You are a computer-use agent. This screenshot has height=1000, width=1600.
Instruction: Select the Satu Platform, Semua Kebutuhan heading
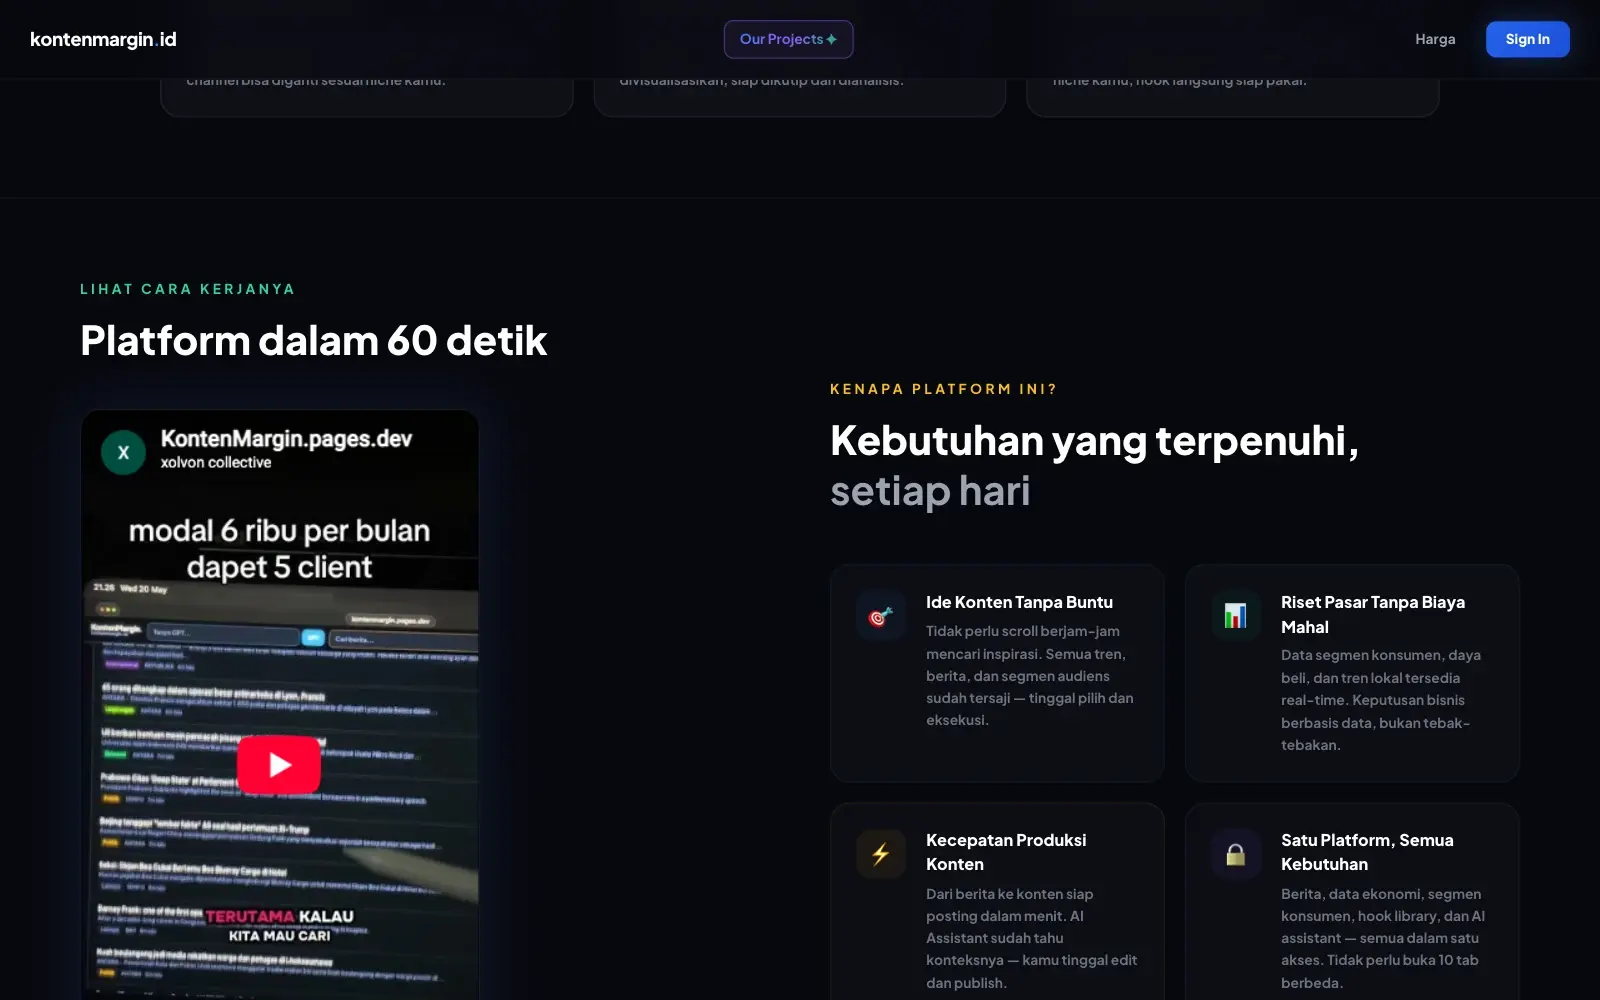pyautogui.click(x=1367, y=852)
